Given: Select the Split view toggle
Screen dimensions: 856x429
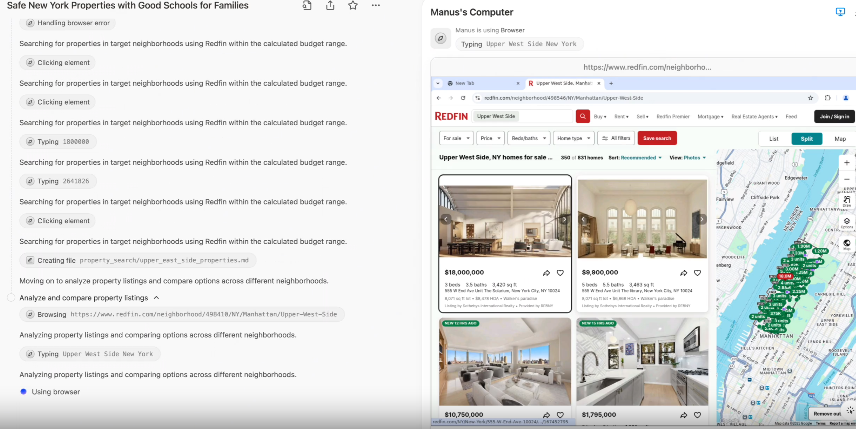Looking at the screenshot, I should tap(806, 139).
